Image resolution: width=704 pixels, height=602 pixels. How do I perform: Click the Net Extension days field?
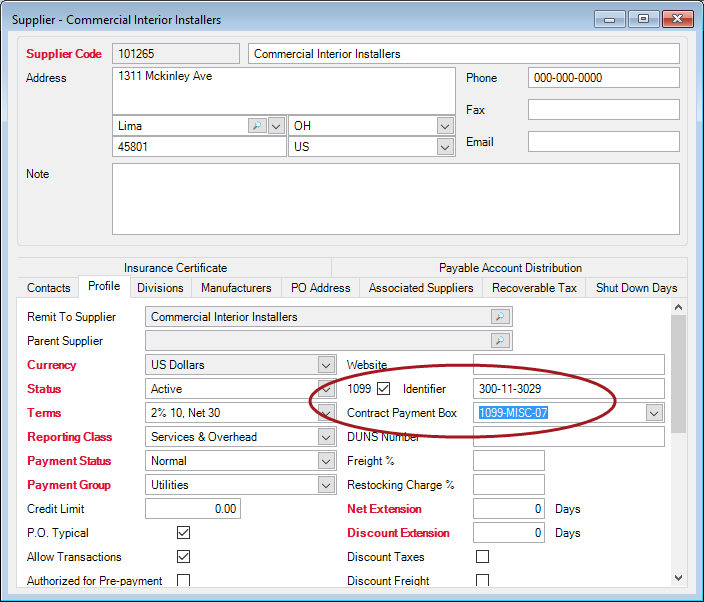(x=509, y=509)
